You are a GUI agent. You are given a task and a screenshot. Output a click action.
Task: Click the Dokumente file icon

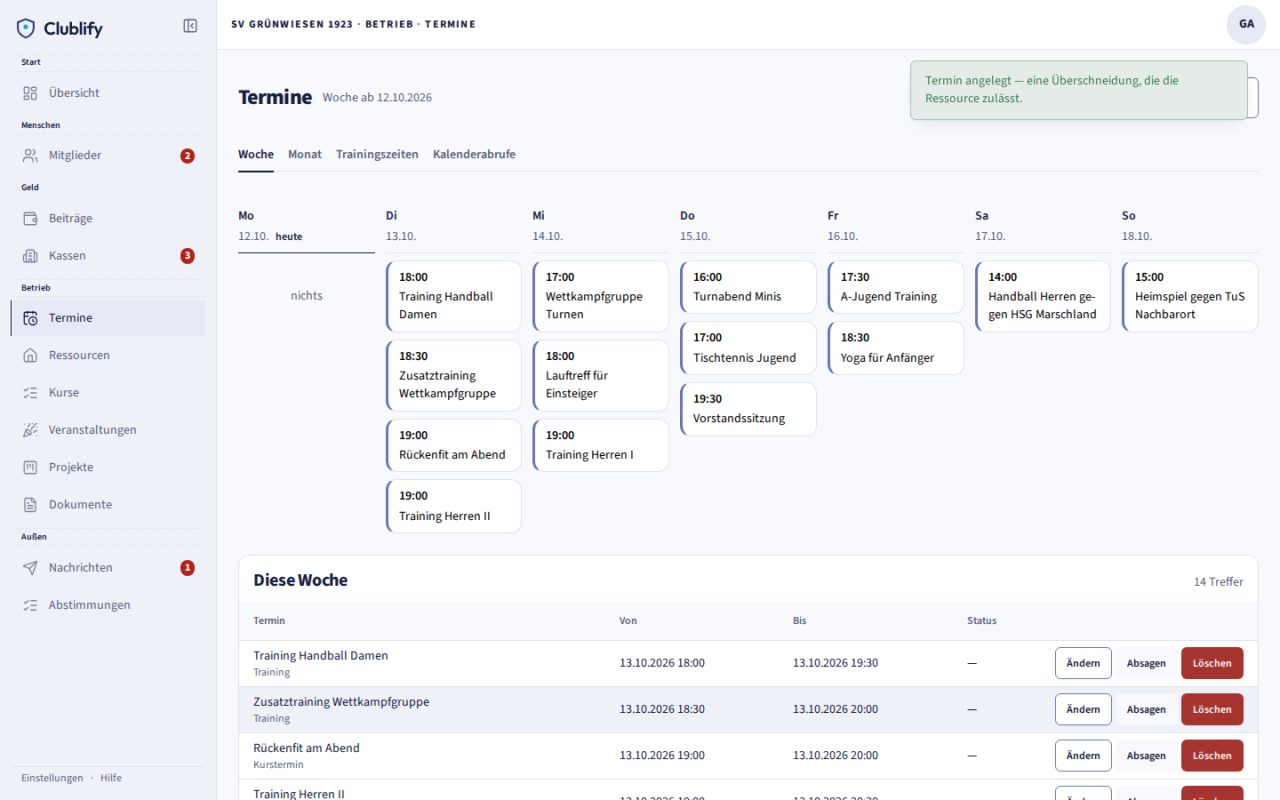coord(30,505)
